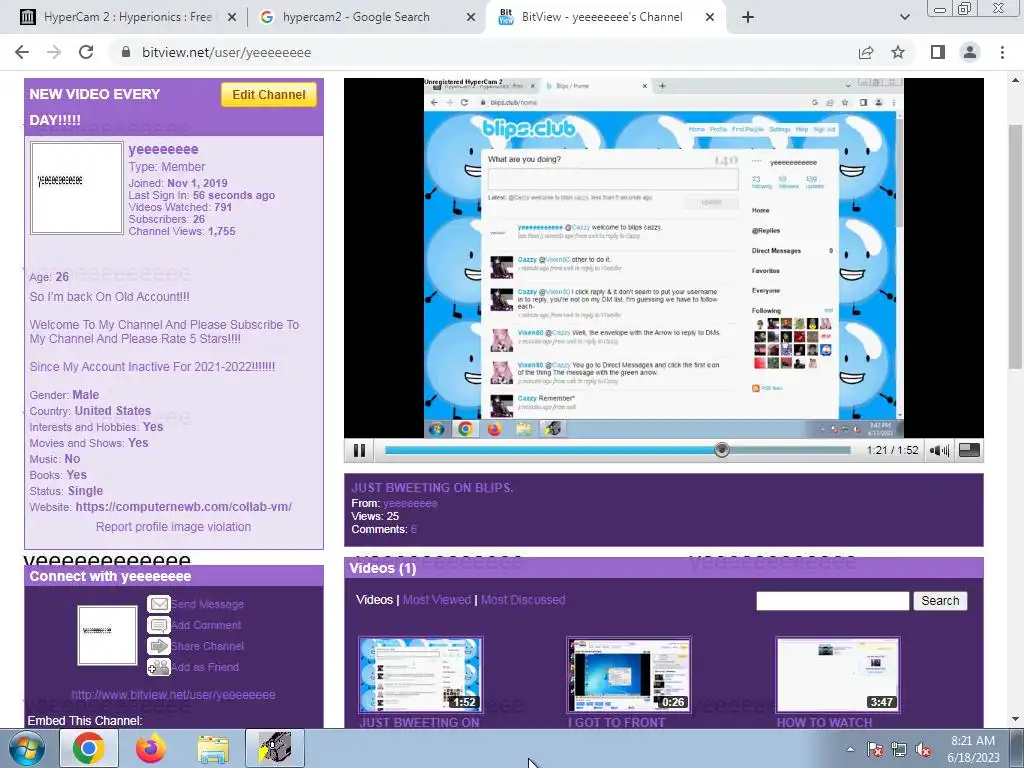Open the Chrome profile menu
1024x768 pixels.
[x=970, y=52]
